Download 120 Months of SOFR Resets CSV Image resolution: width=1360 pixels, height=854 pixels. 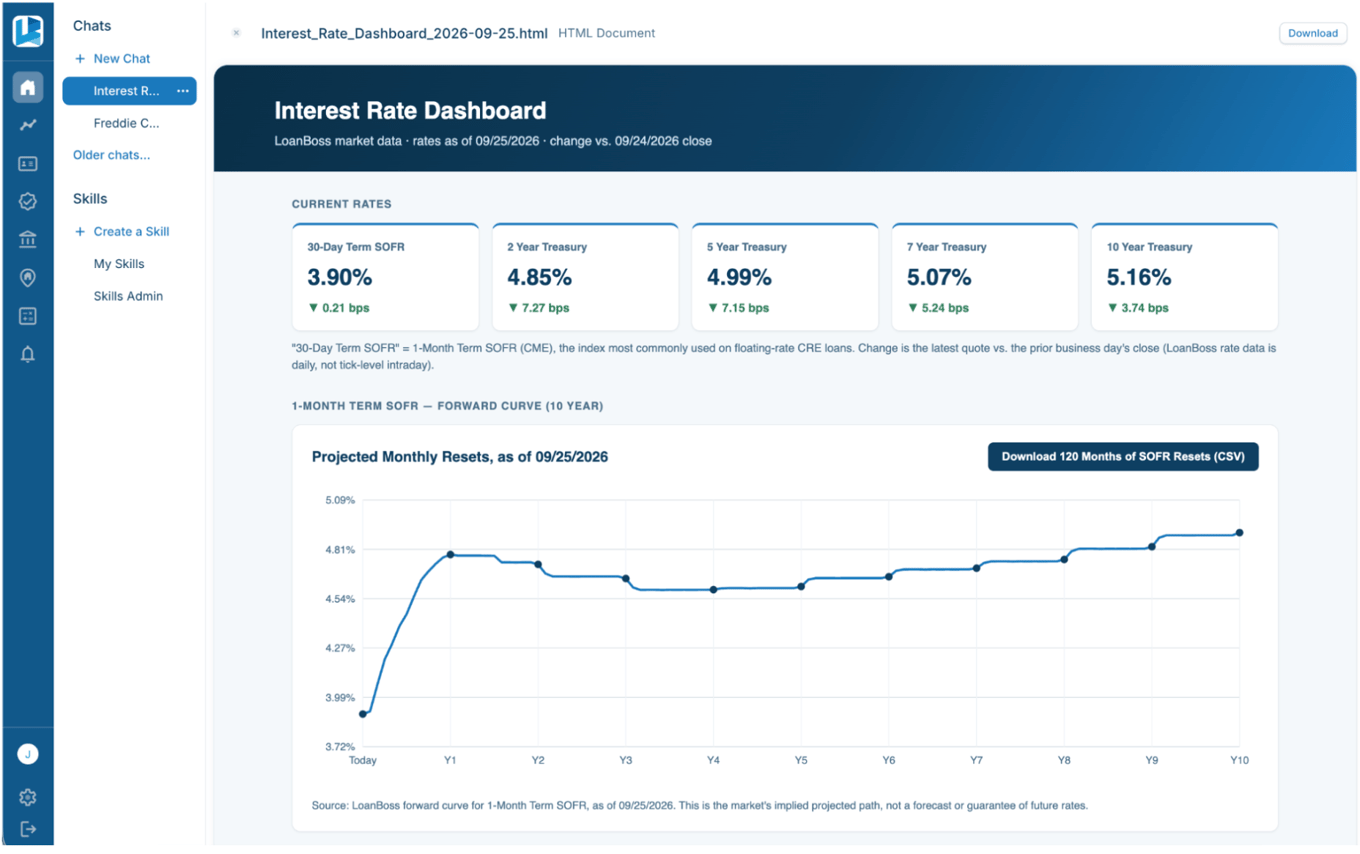pyautogui.click(x=1123, y=456)
